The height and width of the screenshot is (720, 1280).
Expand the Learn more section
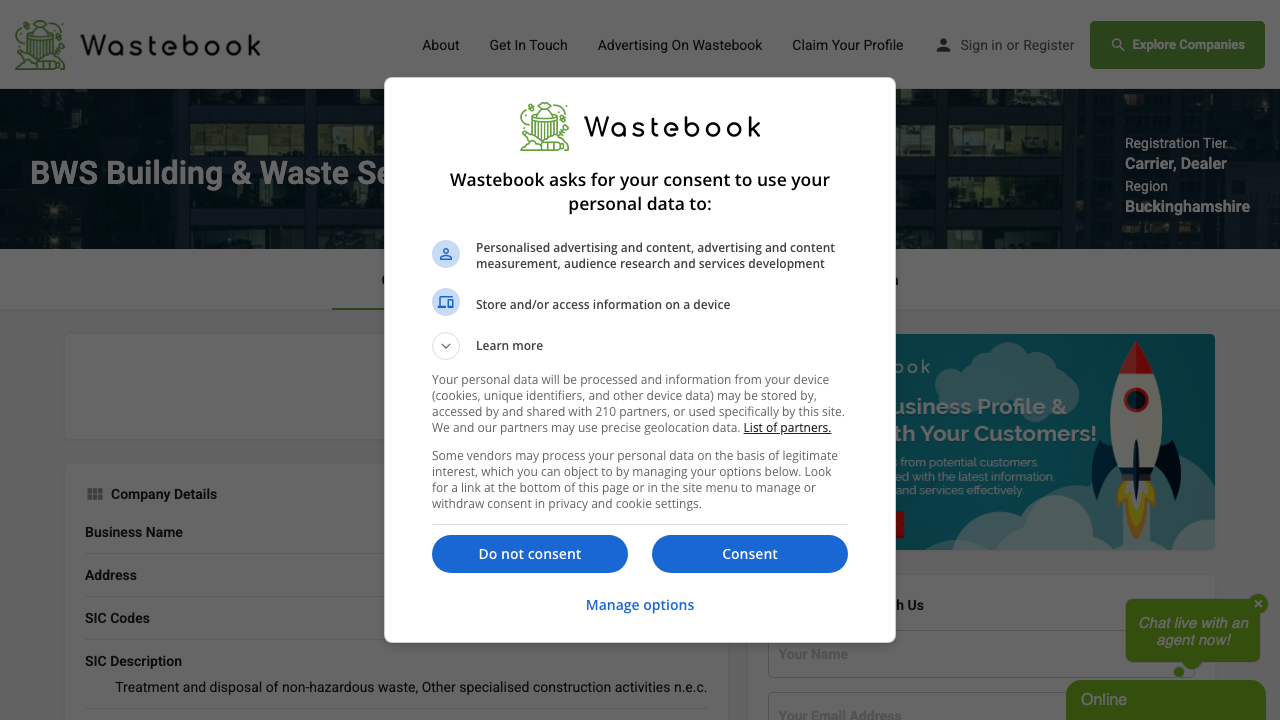pos(510,345)
